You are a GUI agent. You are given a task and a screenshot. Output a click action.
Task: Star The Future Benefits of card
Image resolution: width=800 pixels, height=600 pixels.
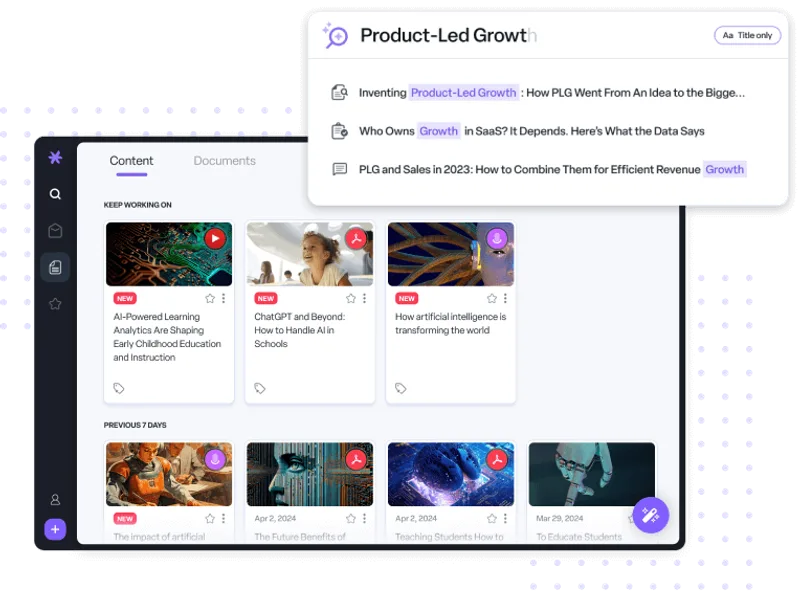(x=351, y=518)
